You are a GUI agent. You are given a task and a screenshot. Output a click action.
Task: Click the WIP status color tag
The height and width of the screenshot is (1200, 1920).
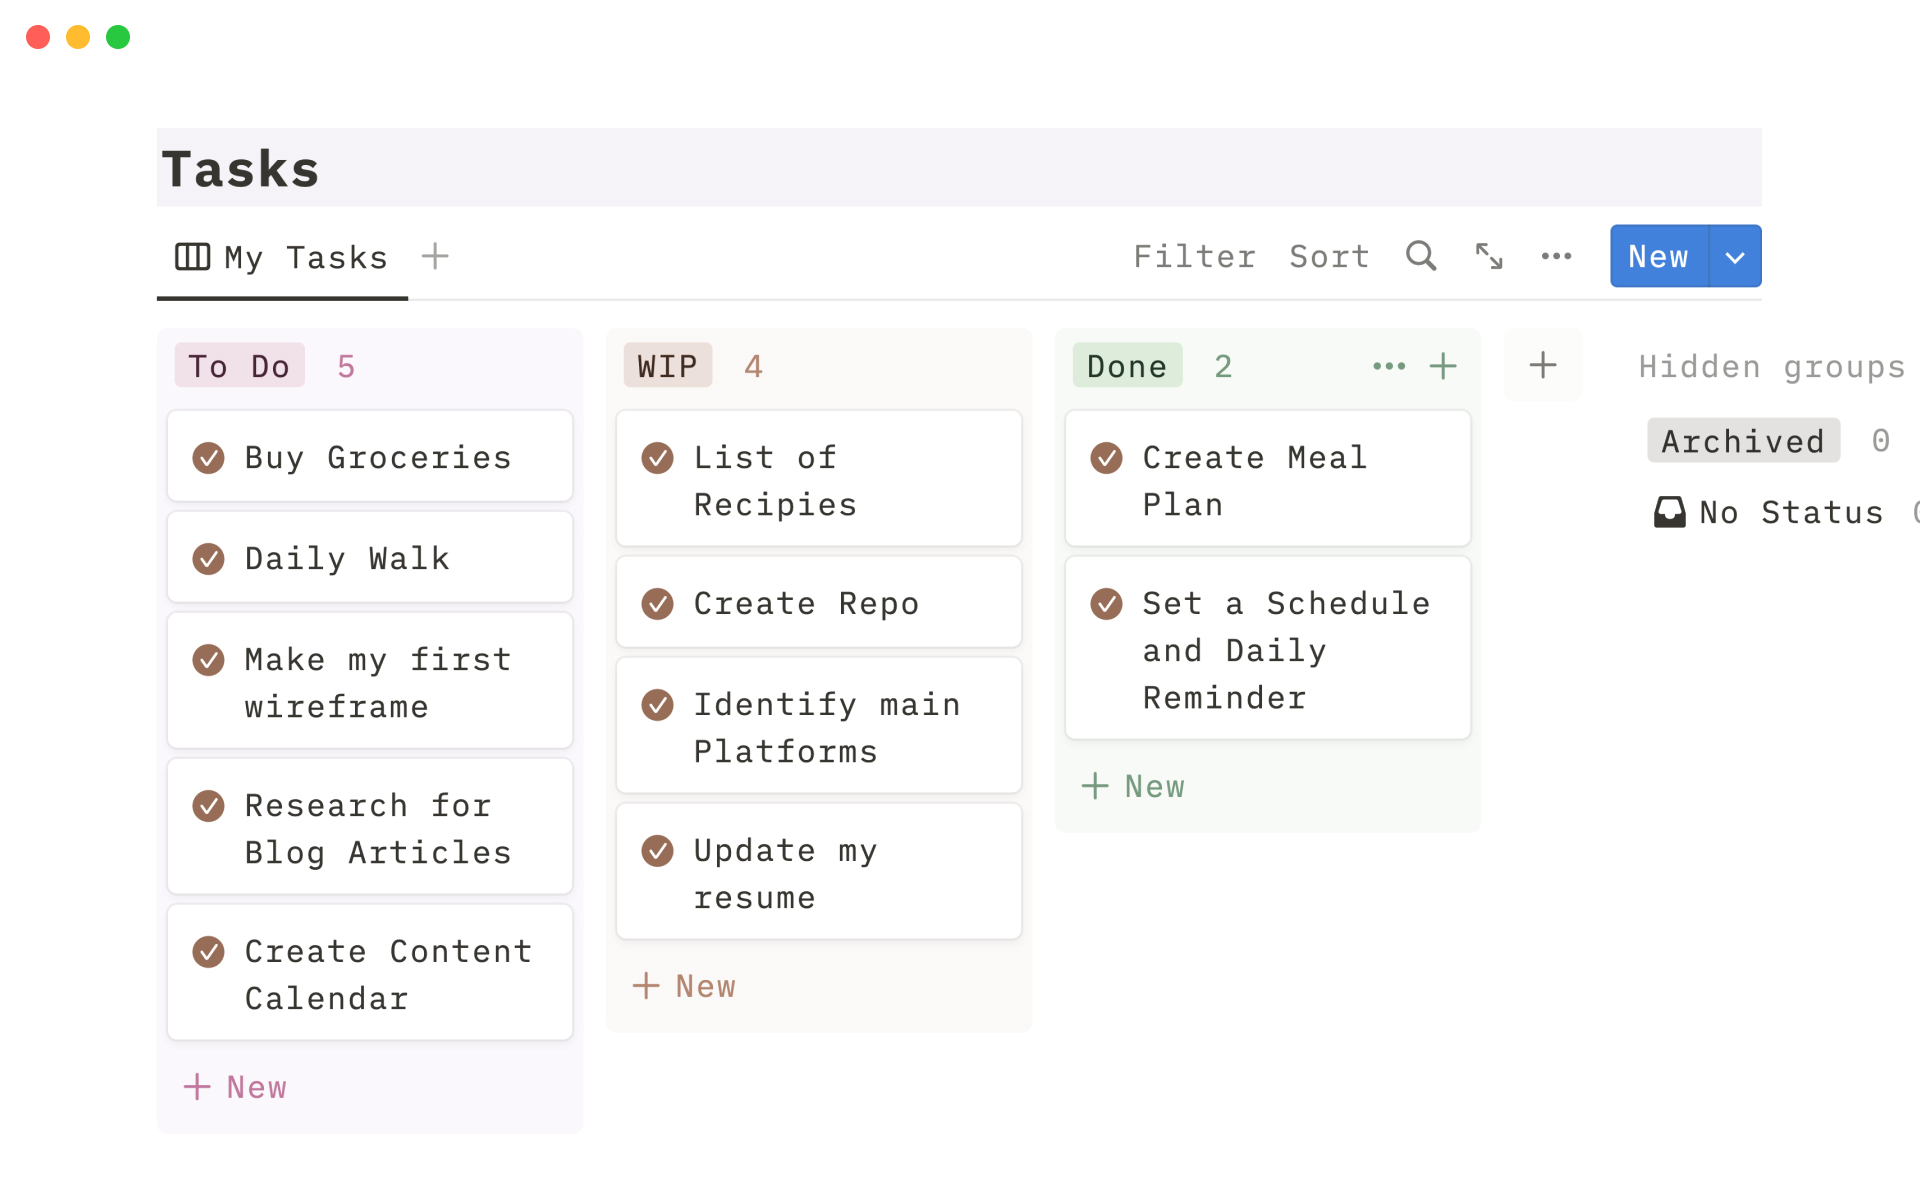point(667,366)
